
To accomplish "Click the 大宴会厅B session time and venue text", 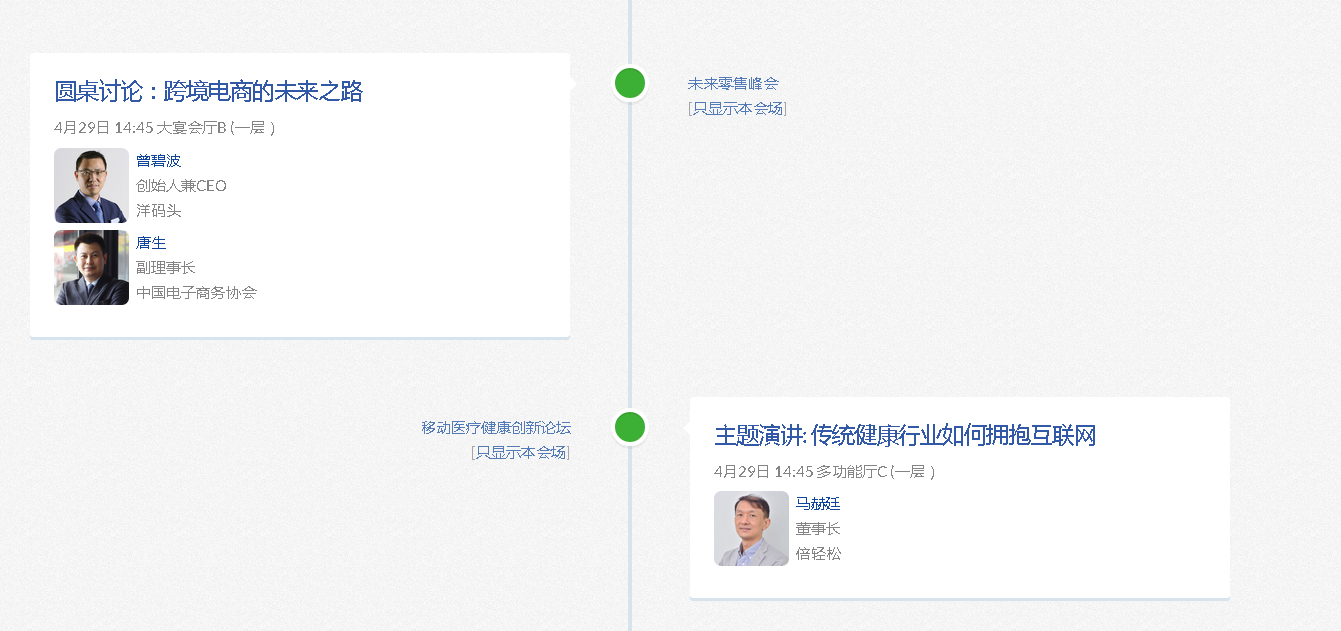I will [165, 128].
